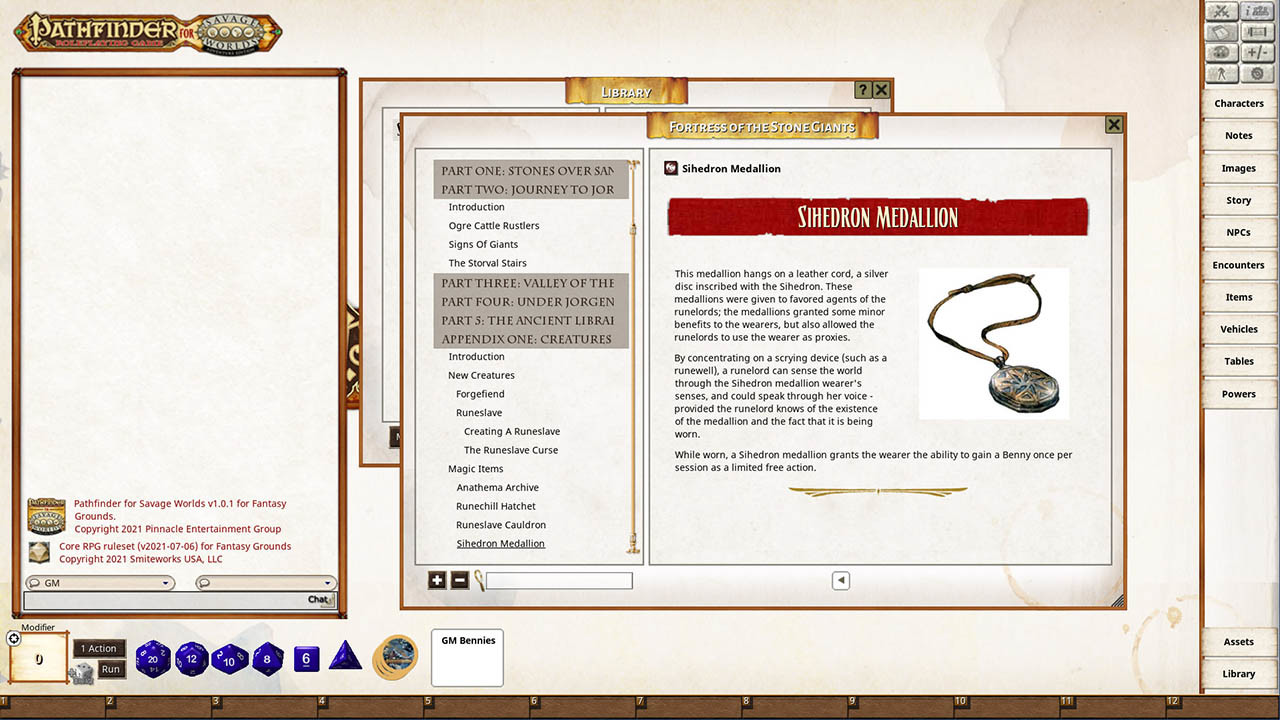Viewport: 1280px width, 720px height.
Task: Open the book modifiers icon
Action: (x=1222, y=31)
